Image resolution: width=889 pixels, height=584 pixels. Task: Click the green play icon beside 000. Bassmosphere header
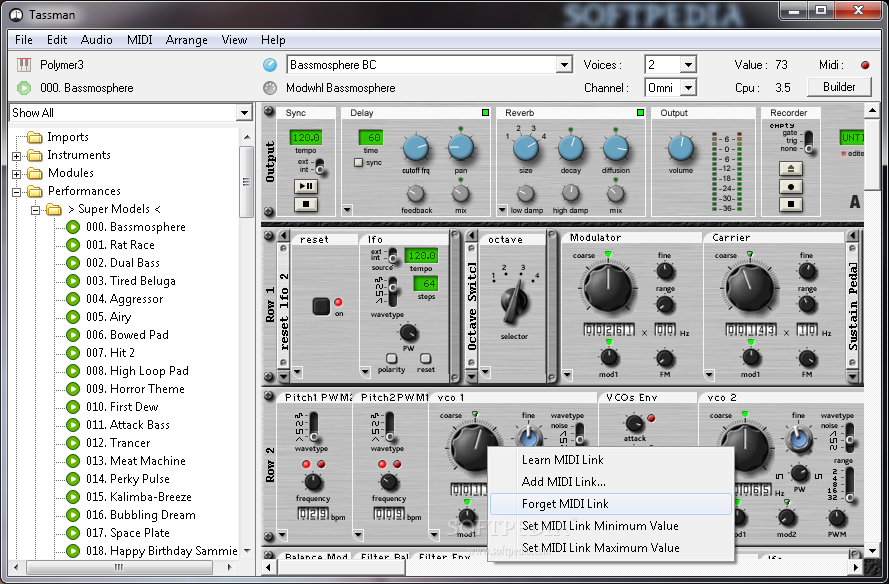[x=24, y=88]
